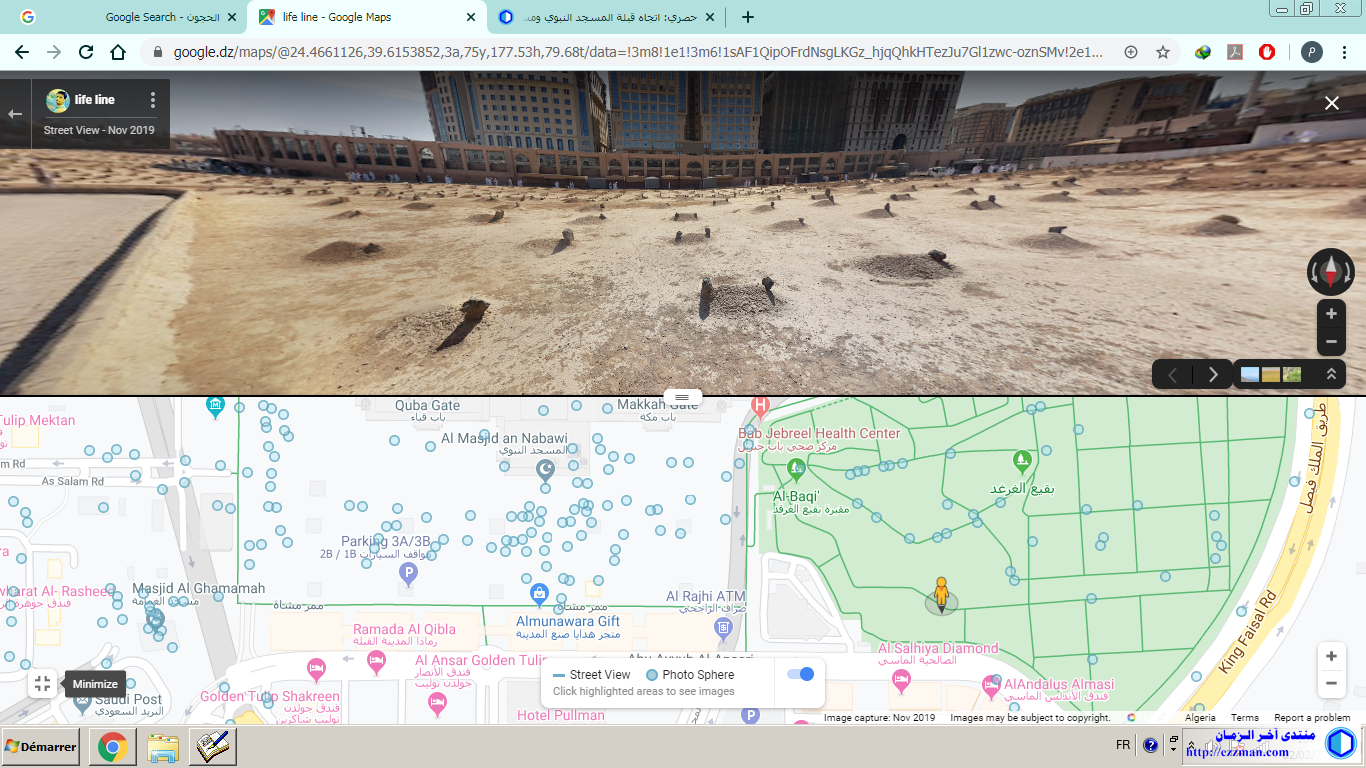Click the browser address bar

(640, 52)
